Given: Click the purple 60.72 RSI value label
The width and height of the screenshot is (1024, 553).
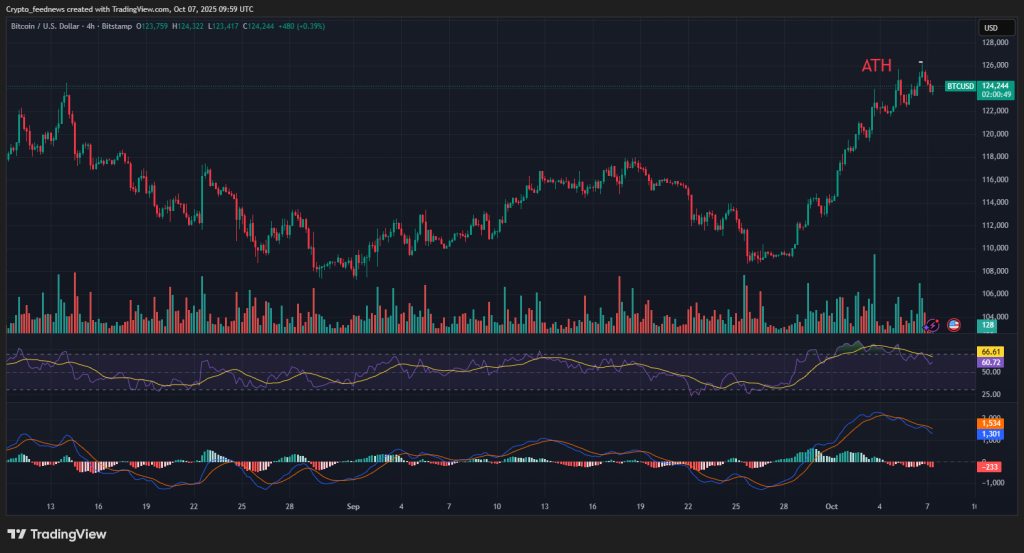Looking at the screenshot, I should point(991,361).
